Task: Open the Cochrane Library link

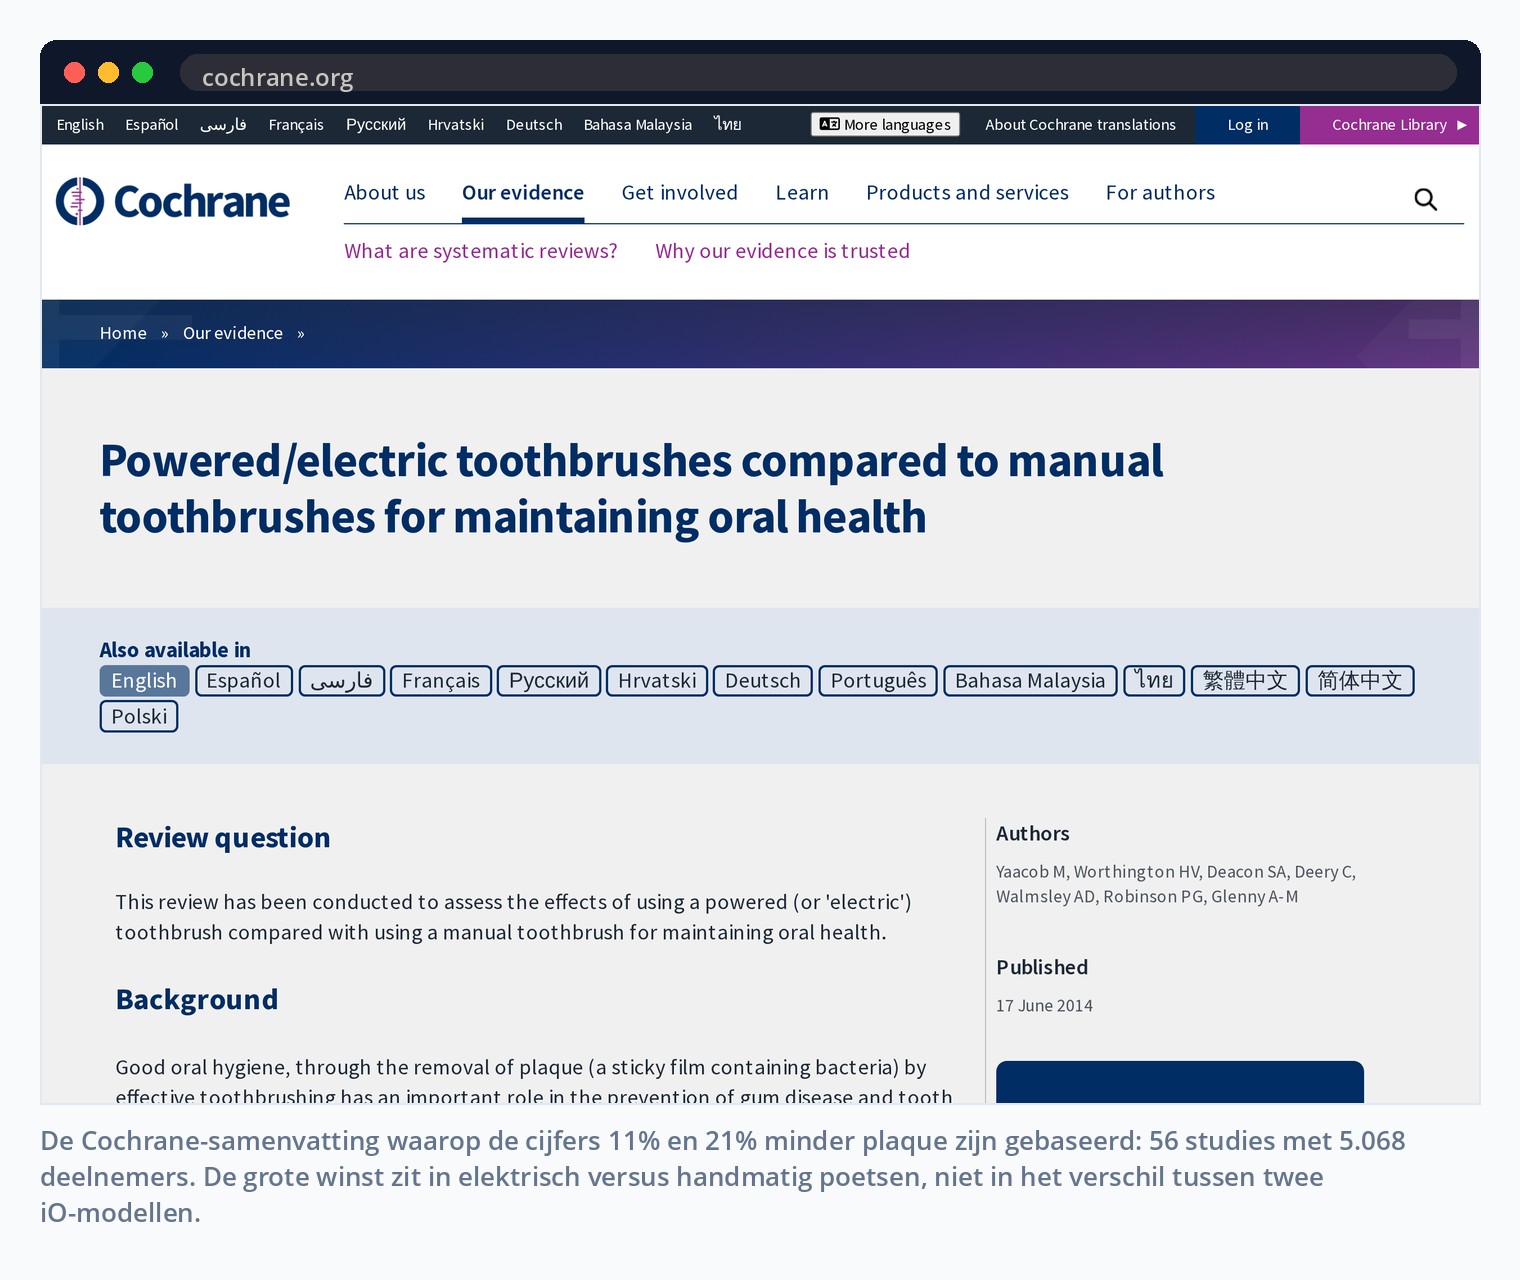Action: click(x=1389, y=125)
